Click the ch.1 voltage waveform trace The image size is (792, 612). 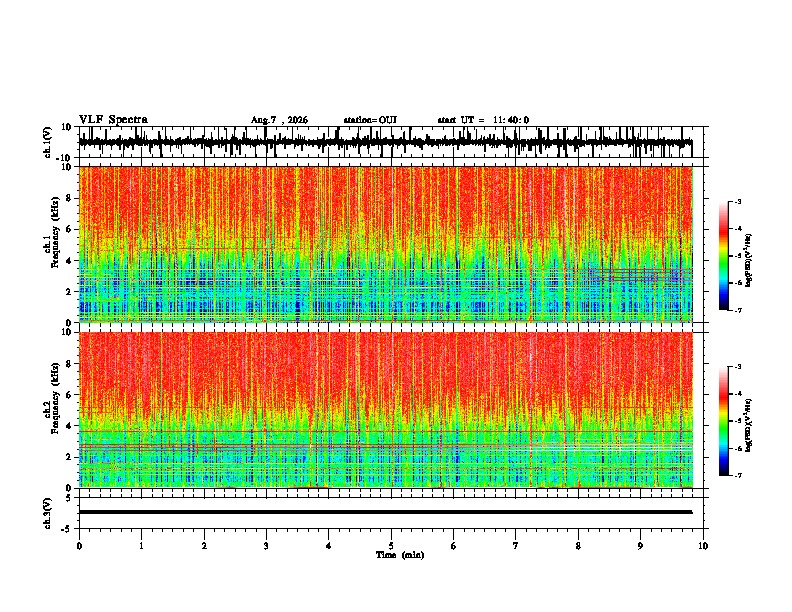pyautogui.click(x=385, y=143)
